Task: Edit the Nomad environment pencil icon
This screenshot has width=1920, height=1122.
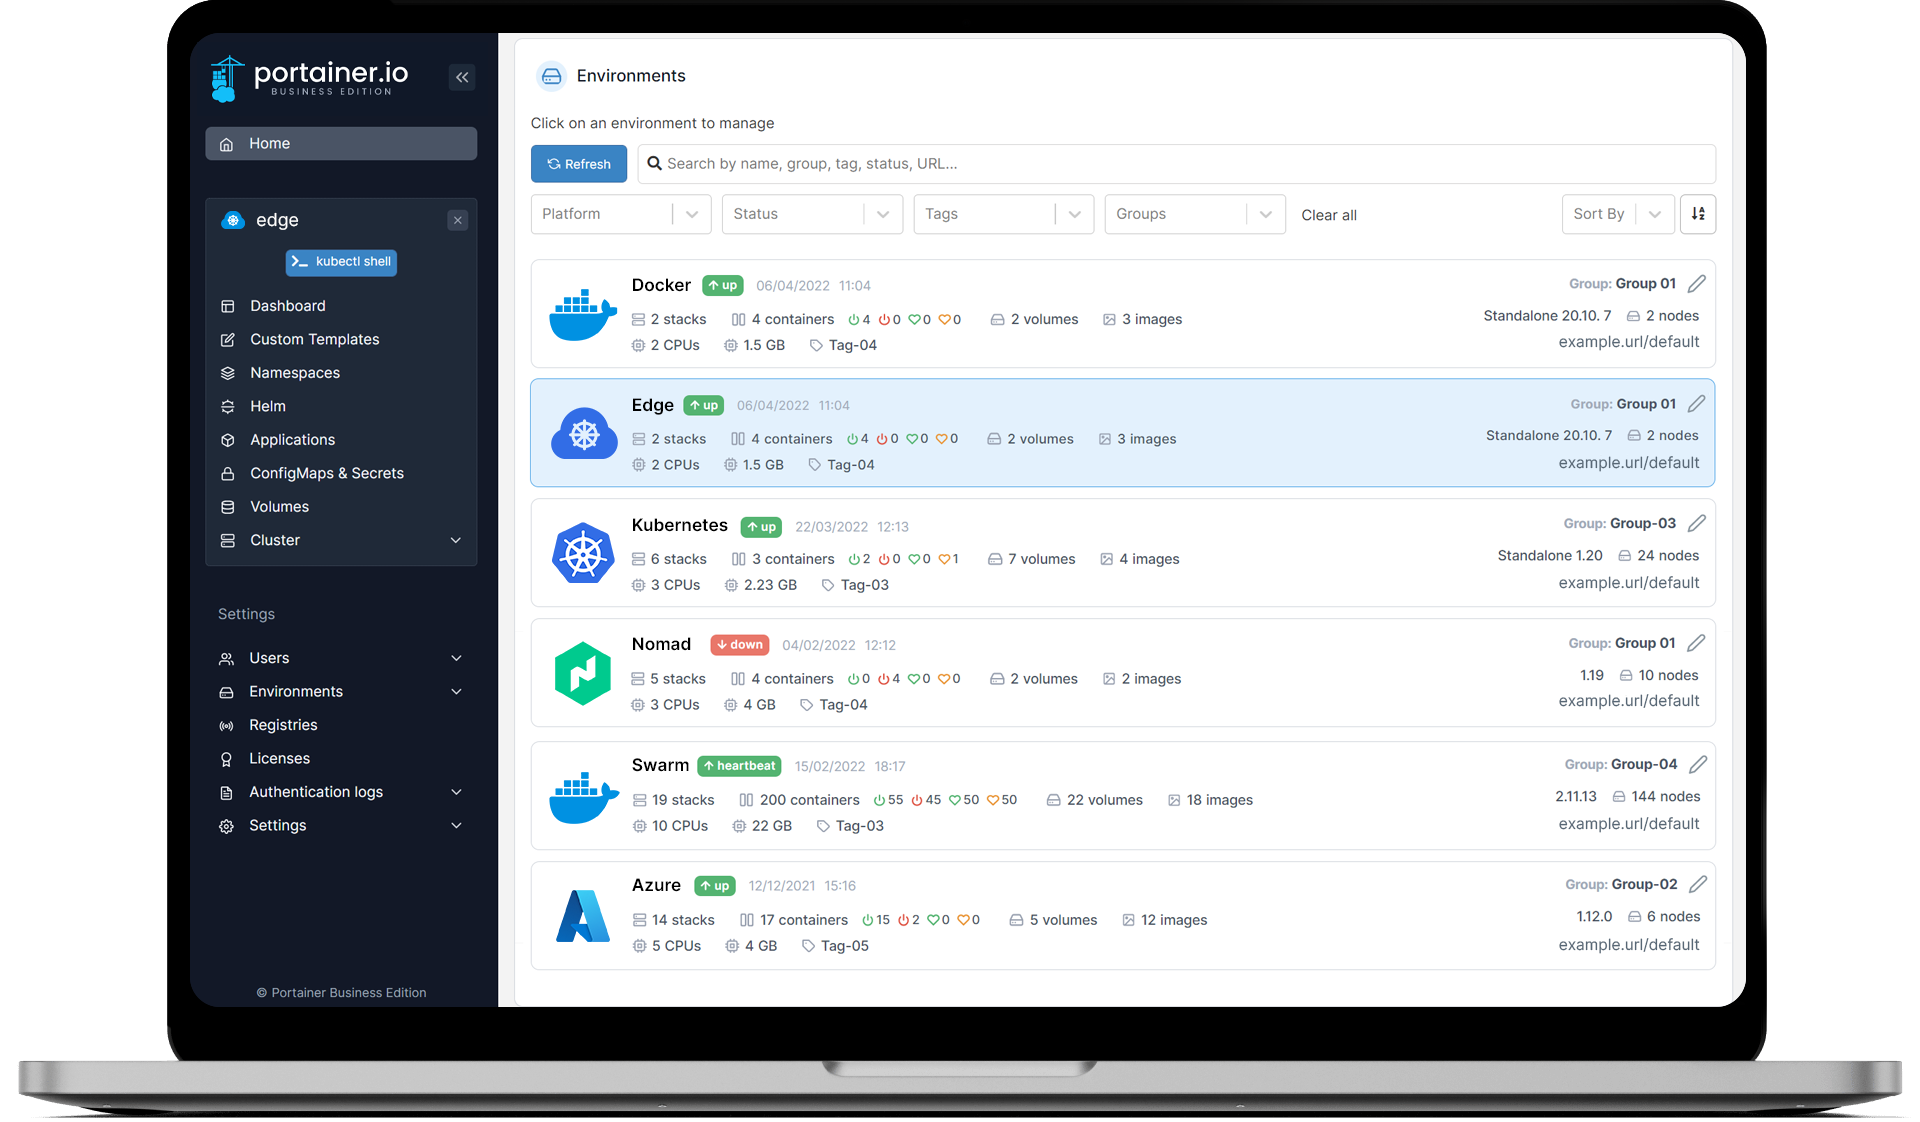Action: pos(1697,643)
